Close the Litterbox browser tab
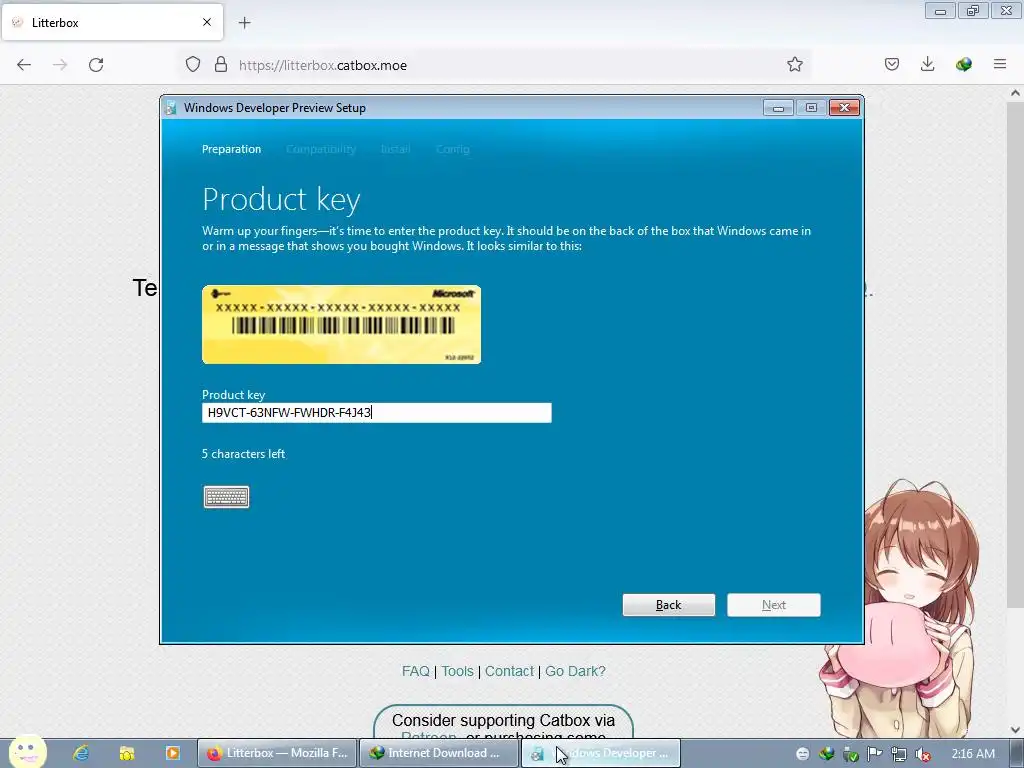 coord(207,22)
